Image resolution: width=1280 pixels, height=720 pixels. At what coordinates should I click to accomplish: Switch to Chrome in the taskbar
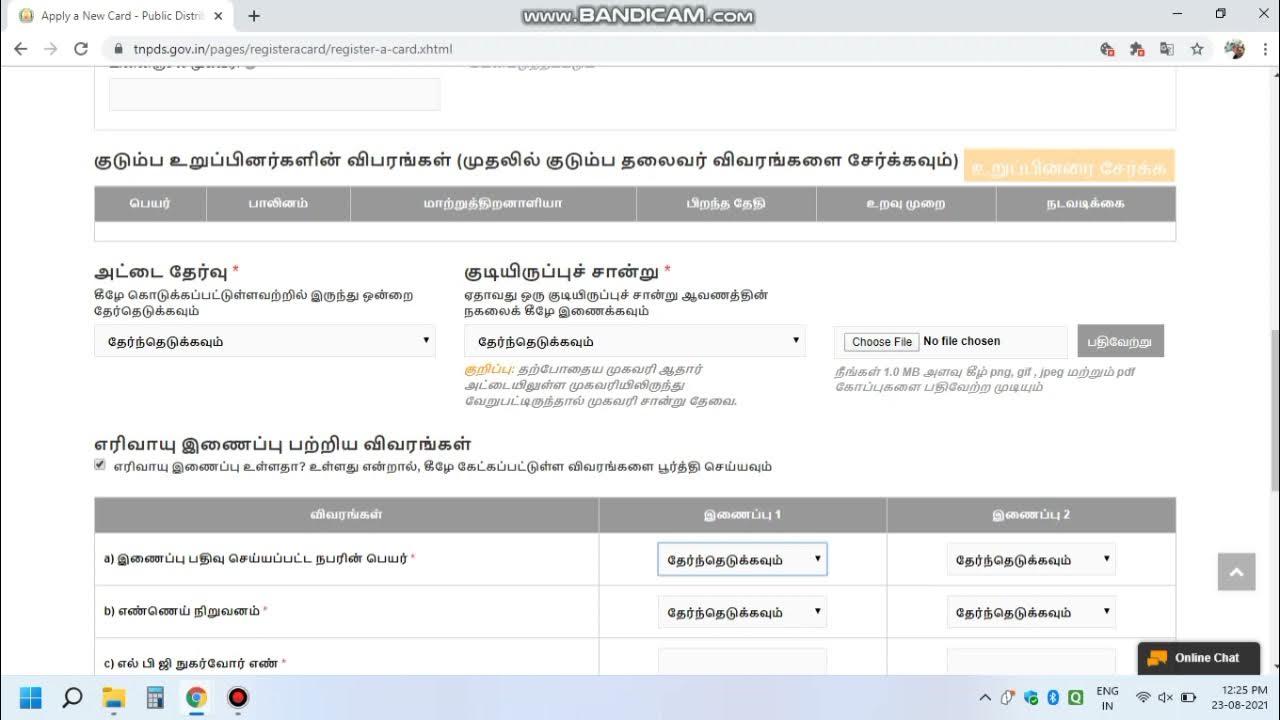[x=196, y=697]
